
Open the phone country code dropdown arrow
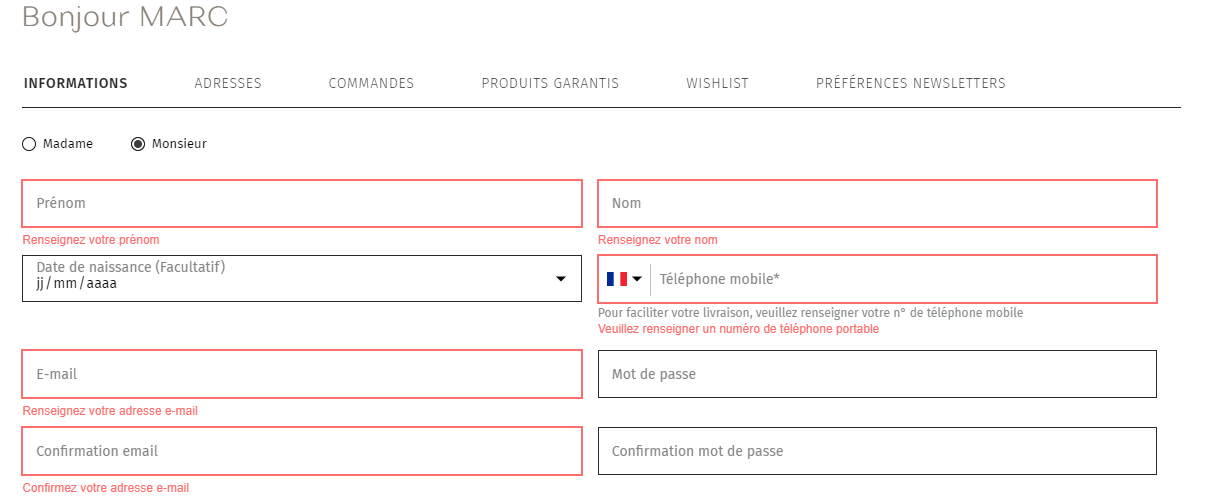click(x=637, y=279)
